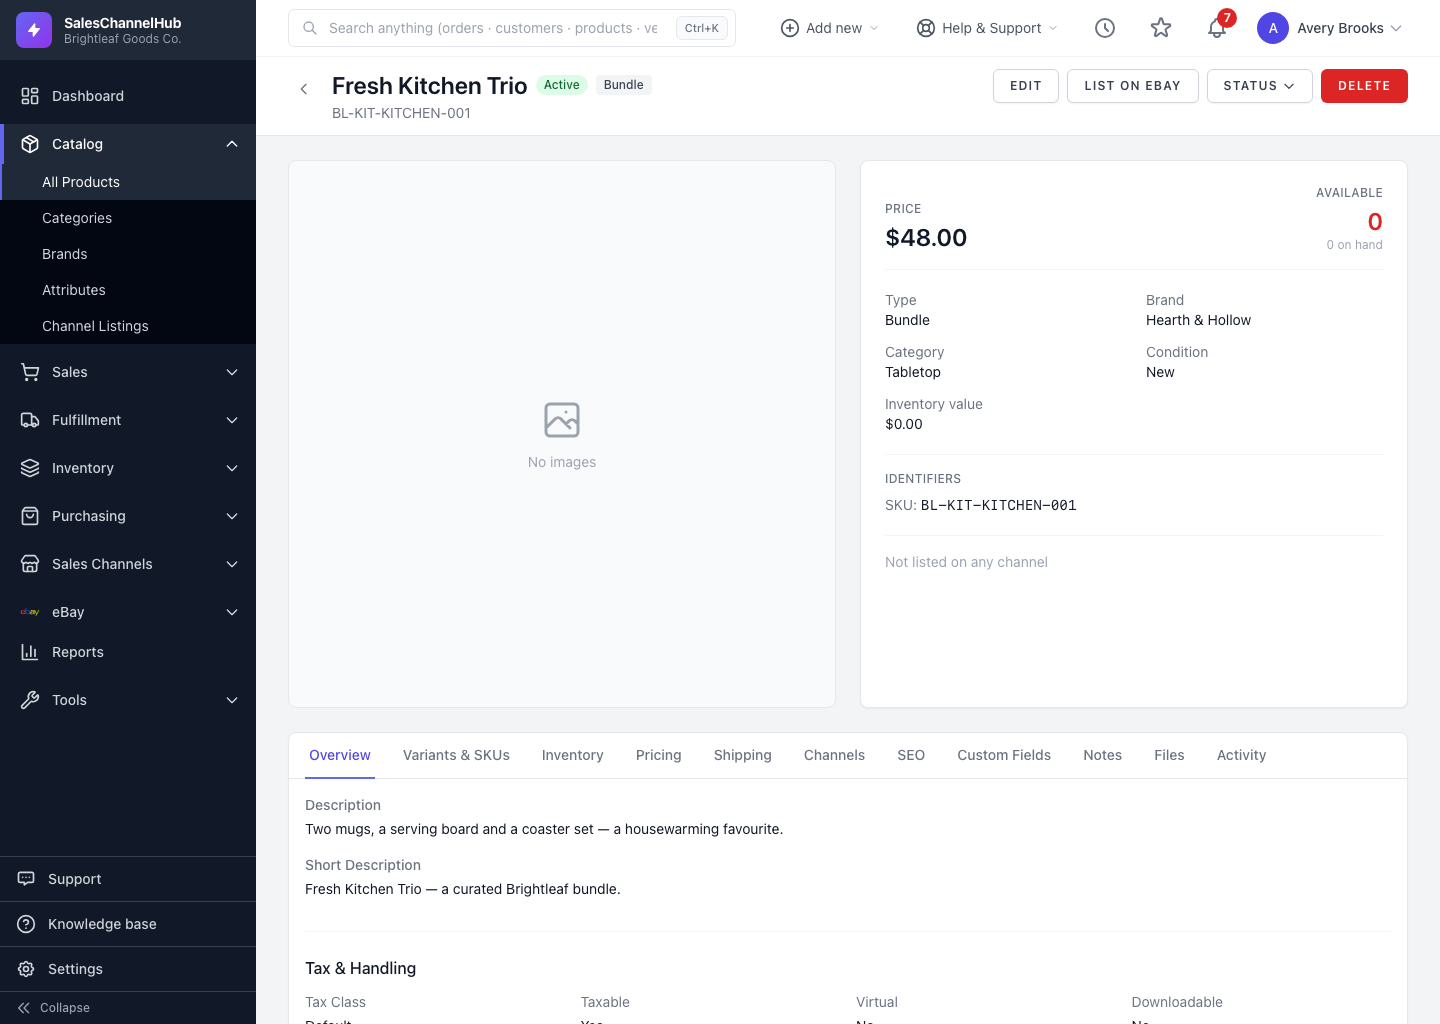Switch to the Shipping tab
The height and width of the screenshot is (1024, 1440).
coord(743,755)
